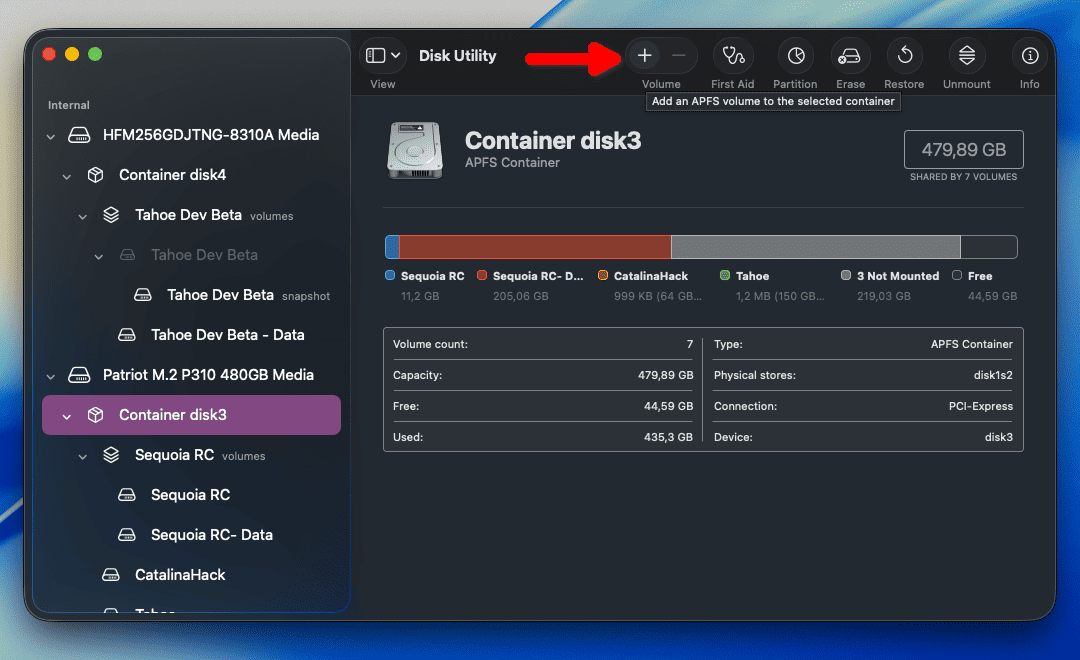Click the add APFS volume plus button

point(645,56)
